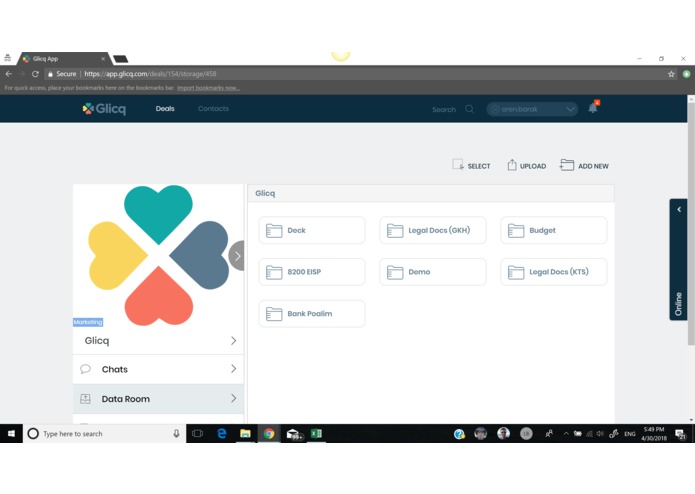The height and width of the screenshot is (494, 695).
Task: Click the browser address bar URL
Action: click(150, 74)
